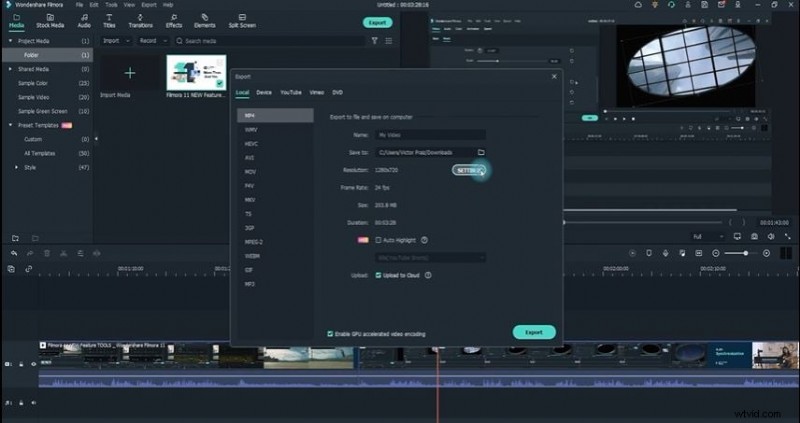The height and width of the screenshot is (423, 800).
Task: Open the Stock Media tab icon
Action: (50, 17)
